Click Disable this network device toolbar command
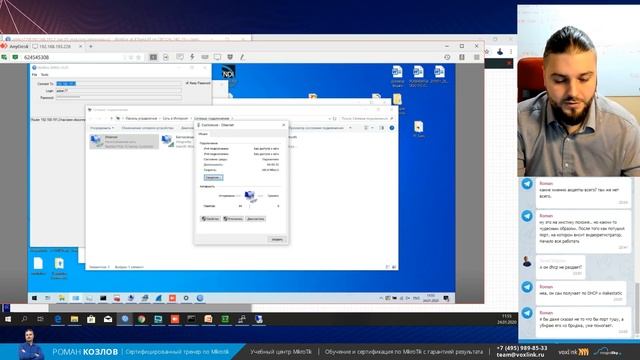 tap(148, 128)
